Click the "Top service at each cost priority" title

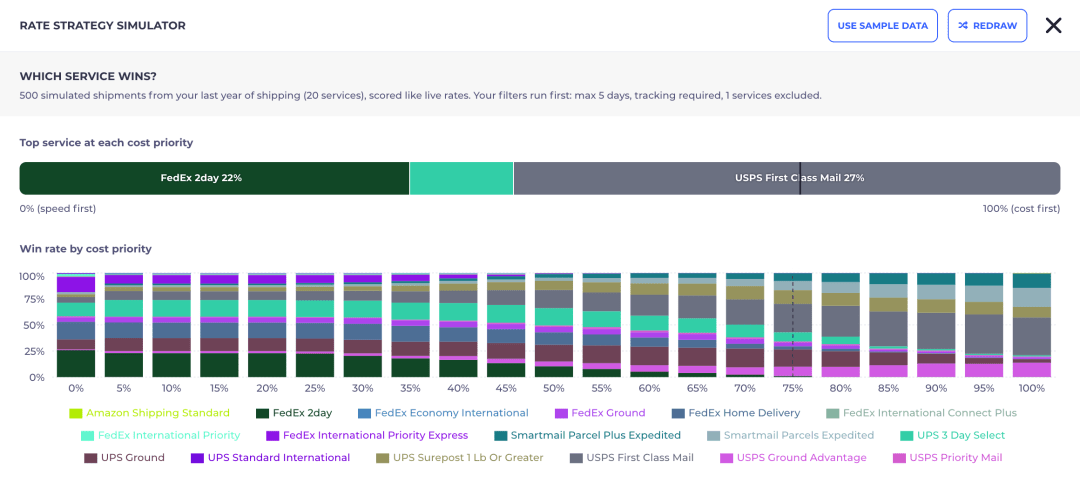point(106,143)
